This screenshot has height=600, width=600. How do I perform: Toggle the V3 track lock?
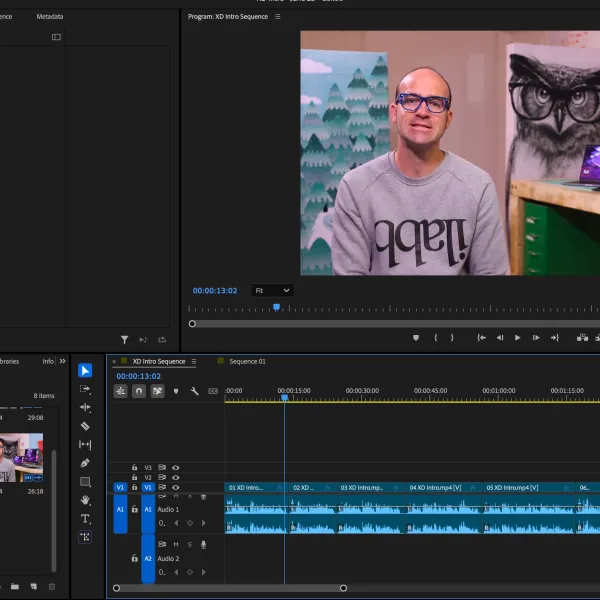pyautogui.click(x=134, y=467)
